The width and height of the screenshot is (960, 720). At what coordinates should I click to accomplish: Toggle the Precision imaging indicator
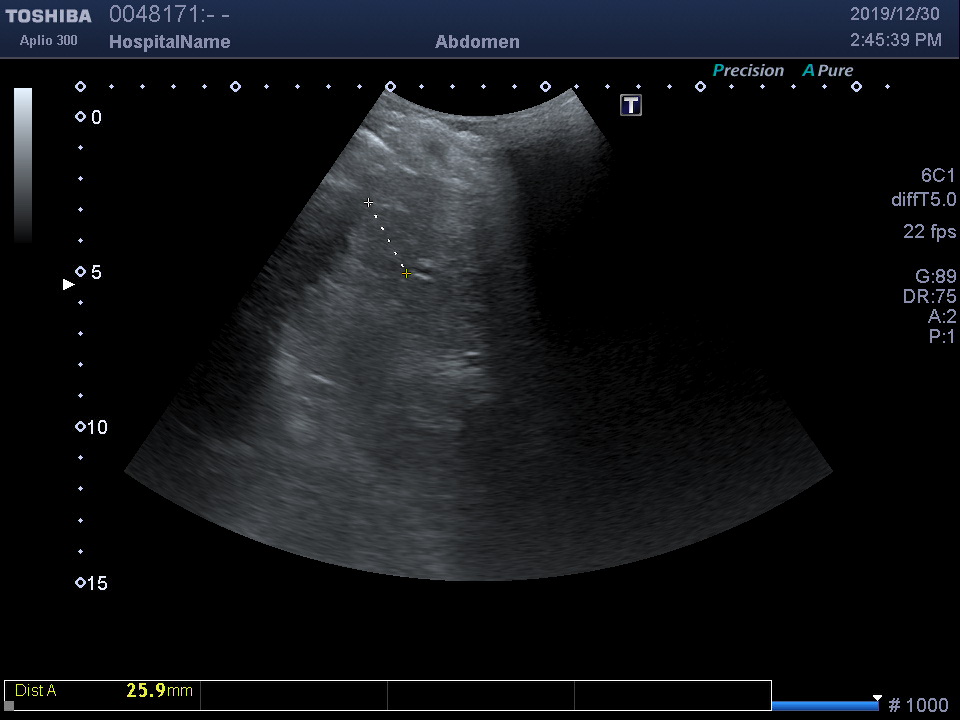click(748, 71)
